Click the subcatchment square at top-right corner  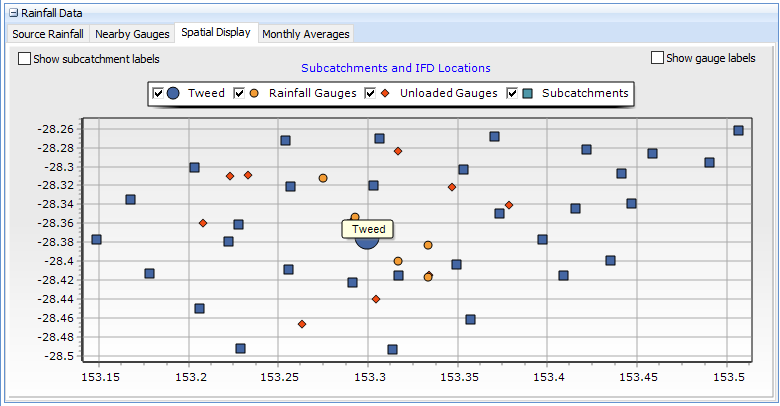(x=738, y=131)
